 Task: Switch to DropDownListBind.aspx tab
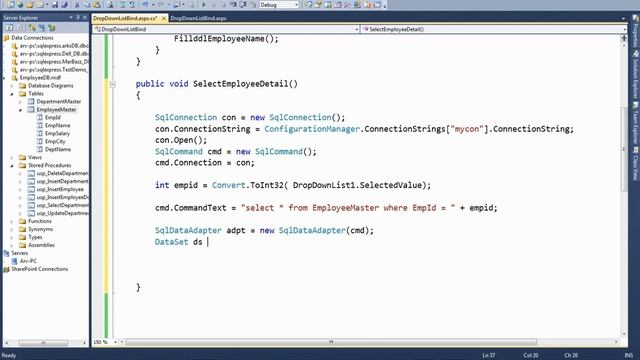(x=198, y=18)
